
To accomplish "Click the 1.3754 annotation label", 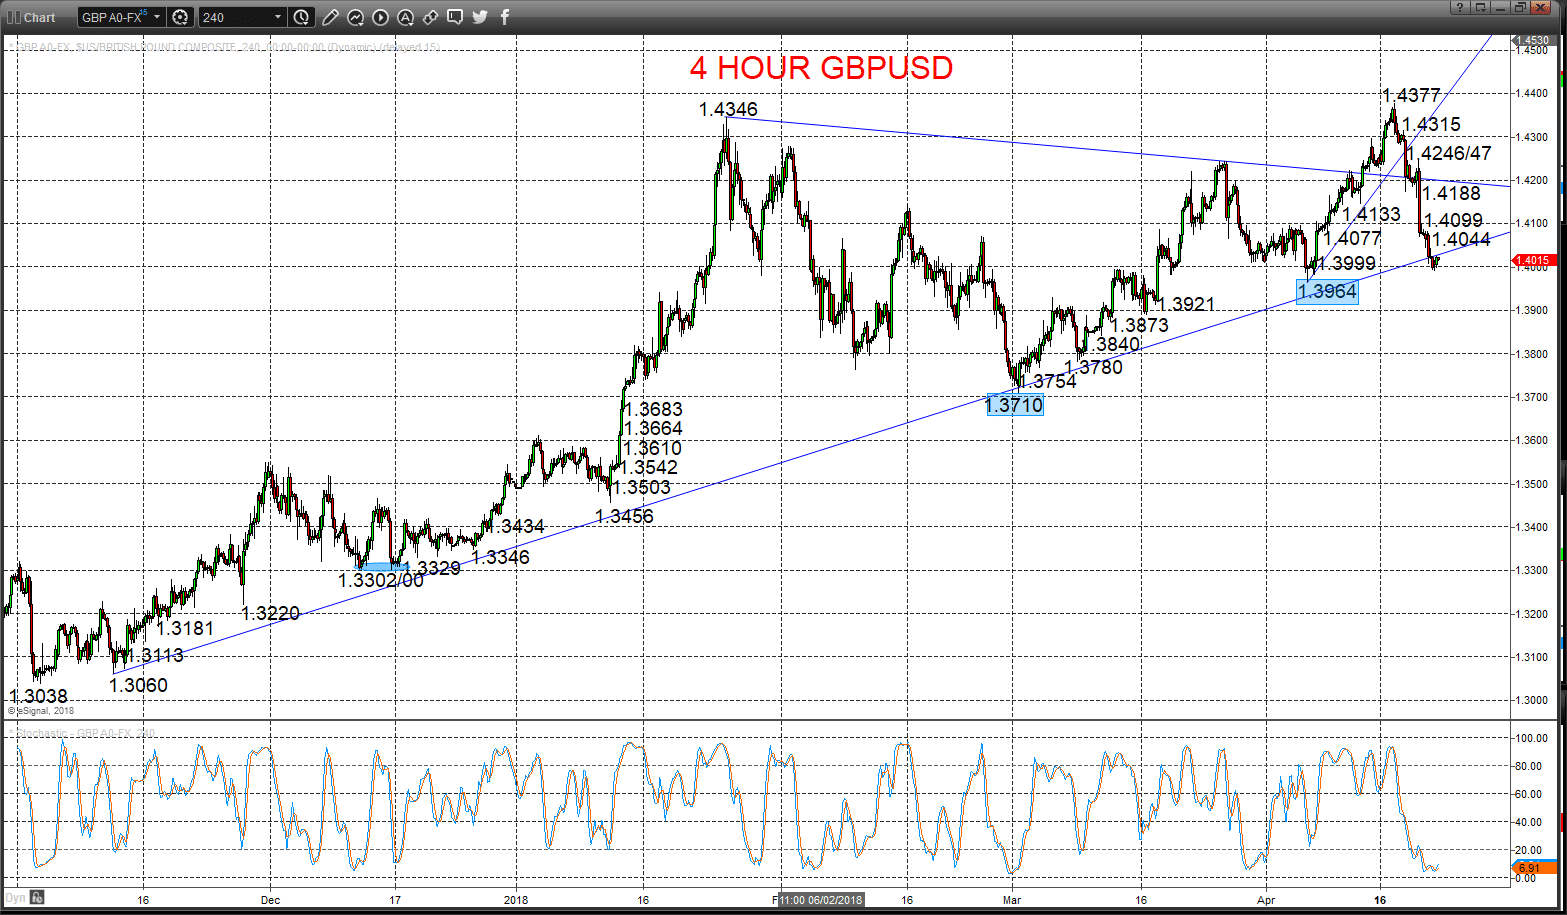I will pyautogui.click(x=1048, y=381).
